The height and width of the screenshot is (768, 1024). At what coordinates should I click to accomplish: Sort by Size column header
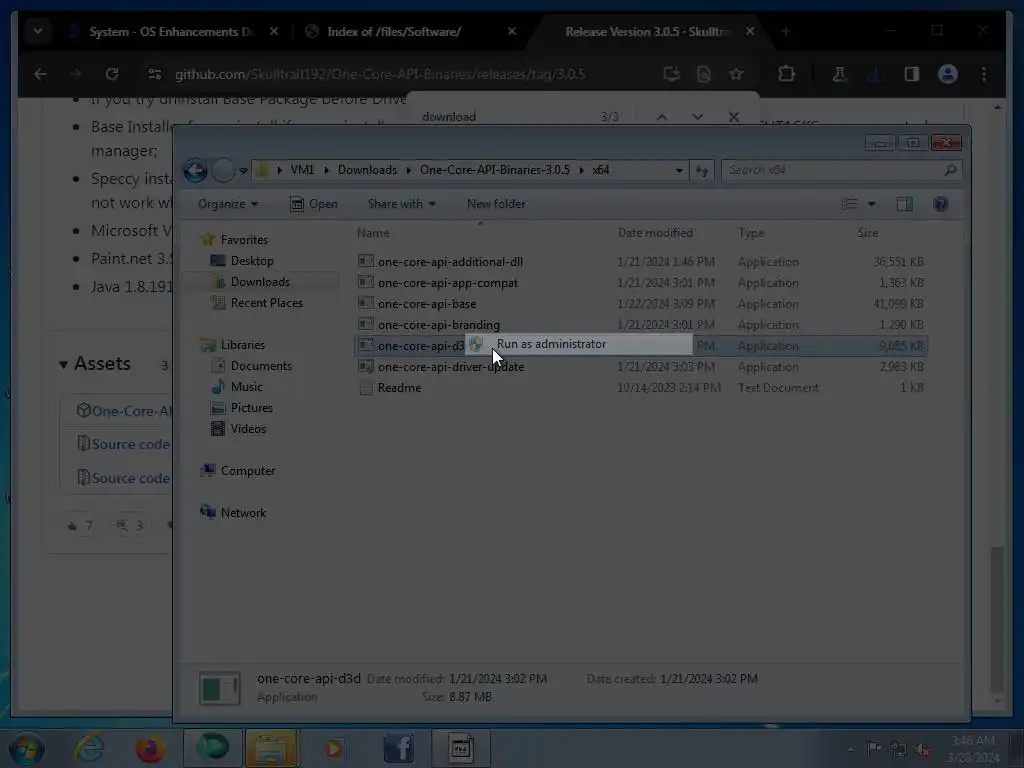pos(867,233)
